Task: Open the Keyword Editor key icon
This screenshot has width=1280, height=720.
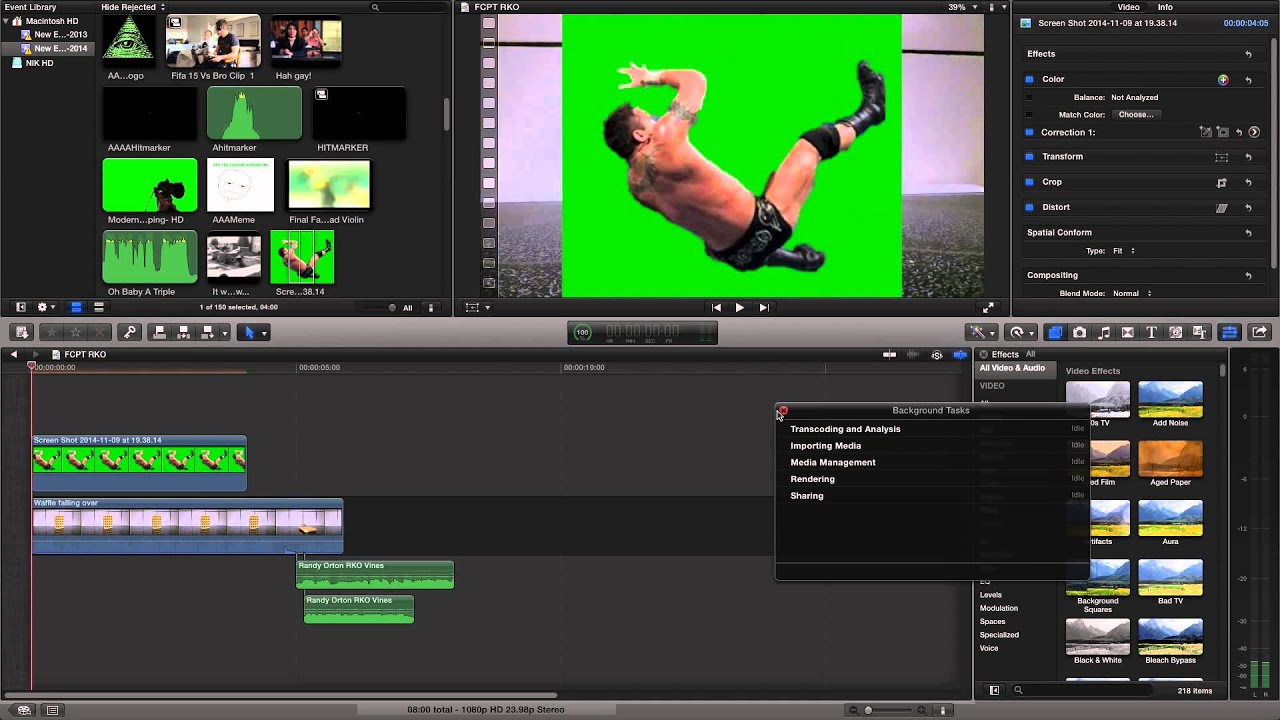Action: pos(128,332)
